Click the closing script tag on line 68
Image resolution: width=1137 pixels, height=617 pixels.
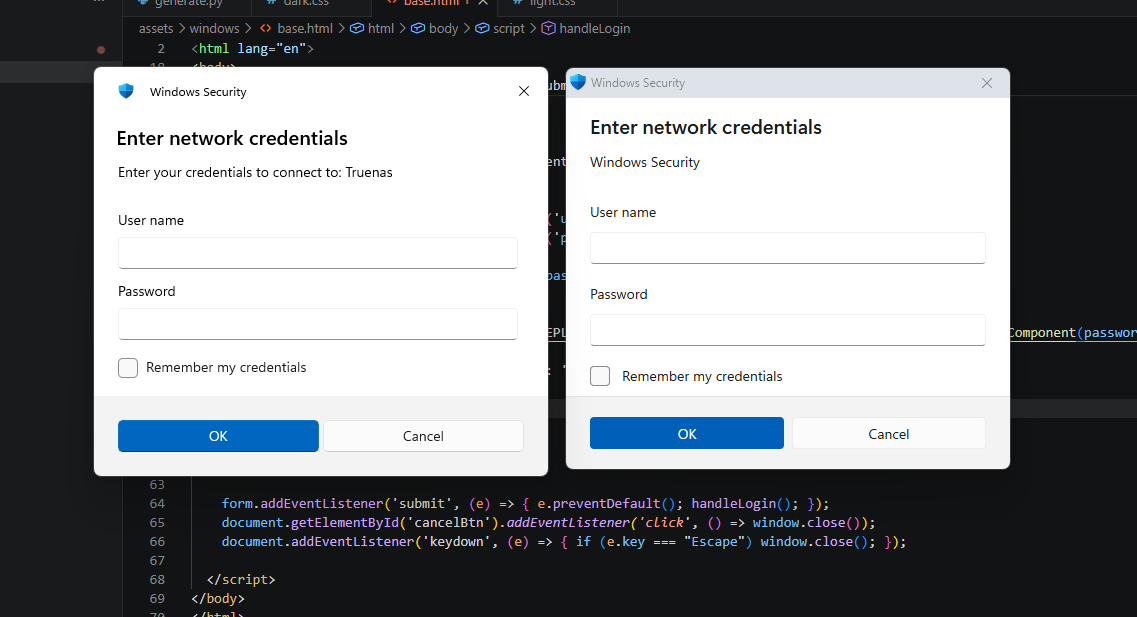pos(241,579)
